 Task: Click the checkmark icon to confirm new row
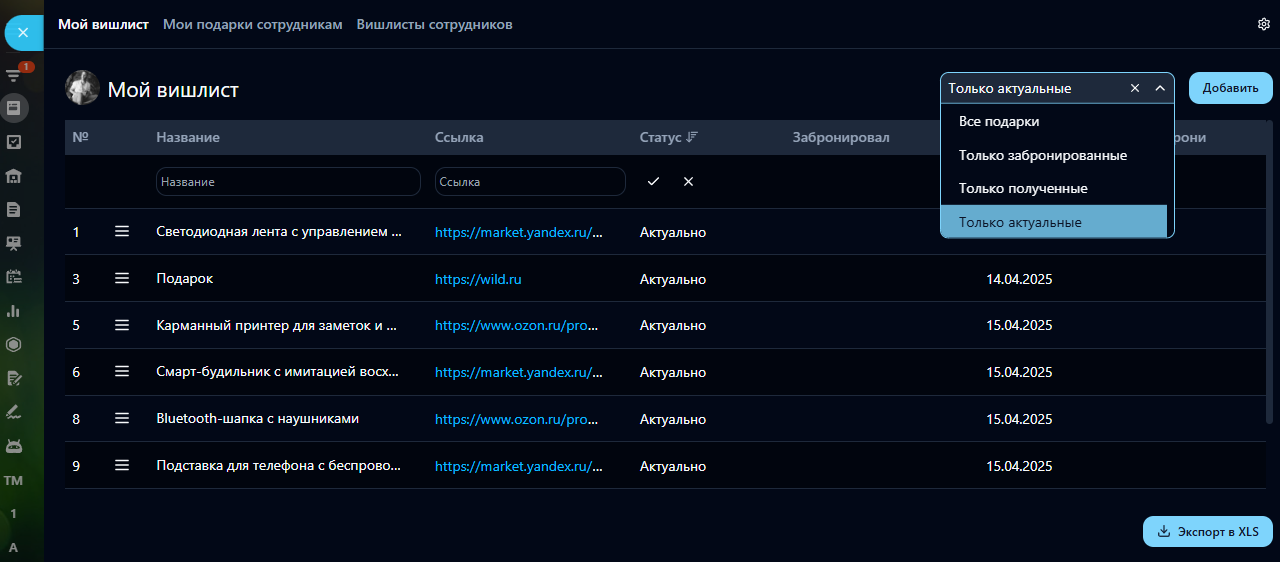pyautogui.click(x=653, y=182)
